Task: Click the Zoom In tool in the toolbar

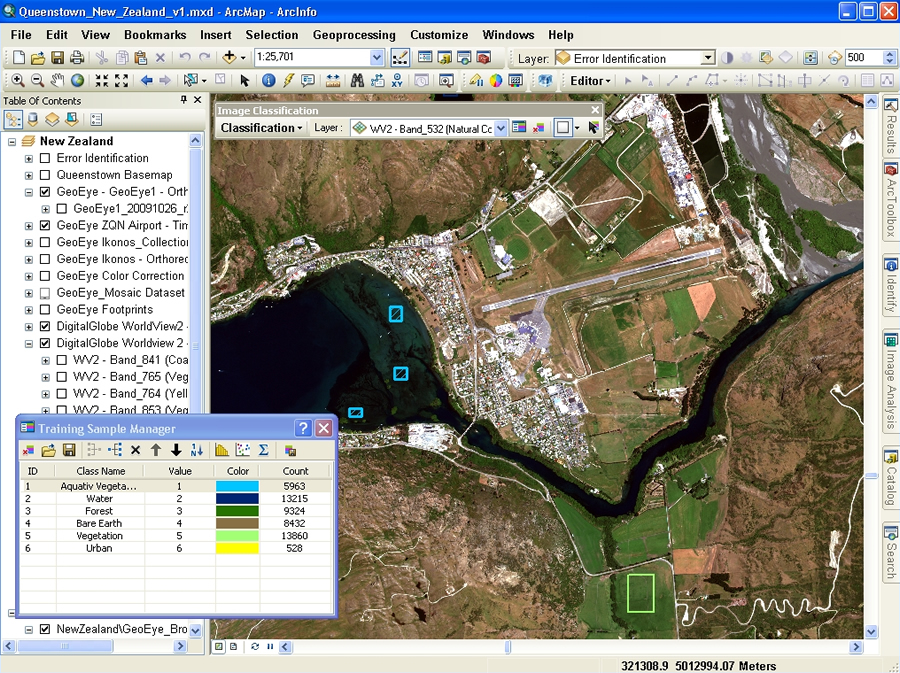Action: pyautogui.click(x=18, y=81)
